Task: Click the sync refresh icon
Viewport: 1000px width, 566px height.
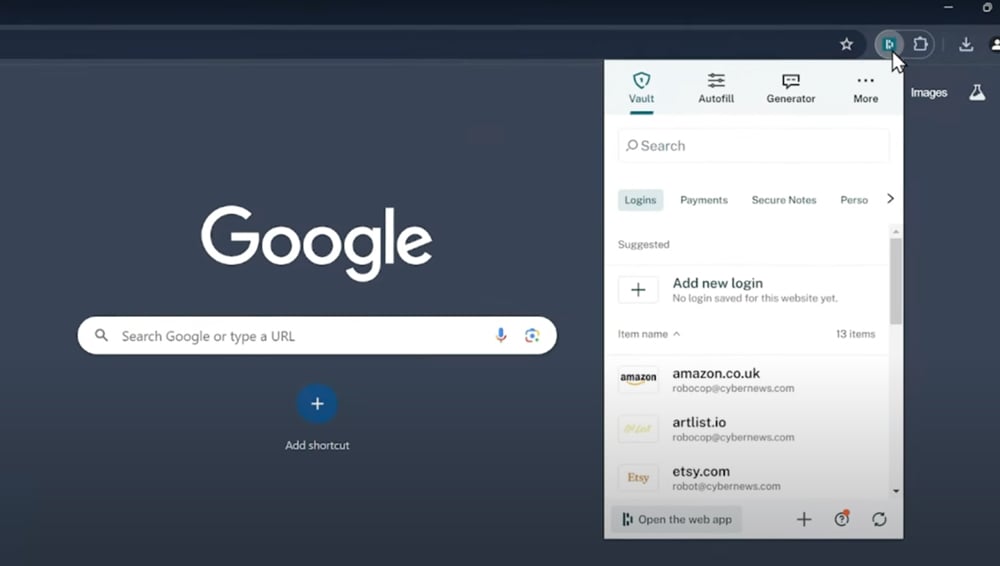Action: tap(879, 519)
